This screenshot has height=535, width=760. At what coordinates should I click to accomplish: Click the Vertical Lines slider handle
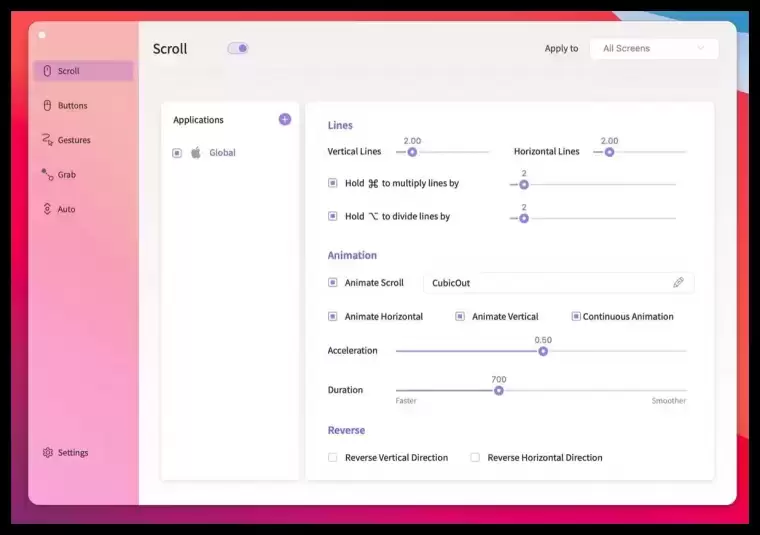pos(412,152)
